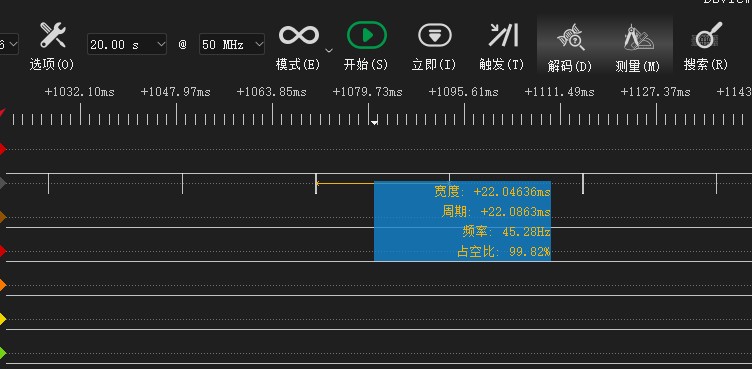The image size is (752, 369).
Task: Click the +1079.73ms ruler label
Action: point(367,92)
